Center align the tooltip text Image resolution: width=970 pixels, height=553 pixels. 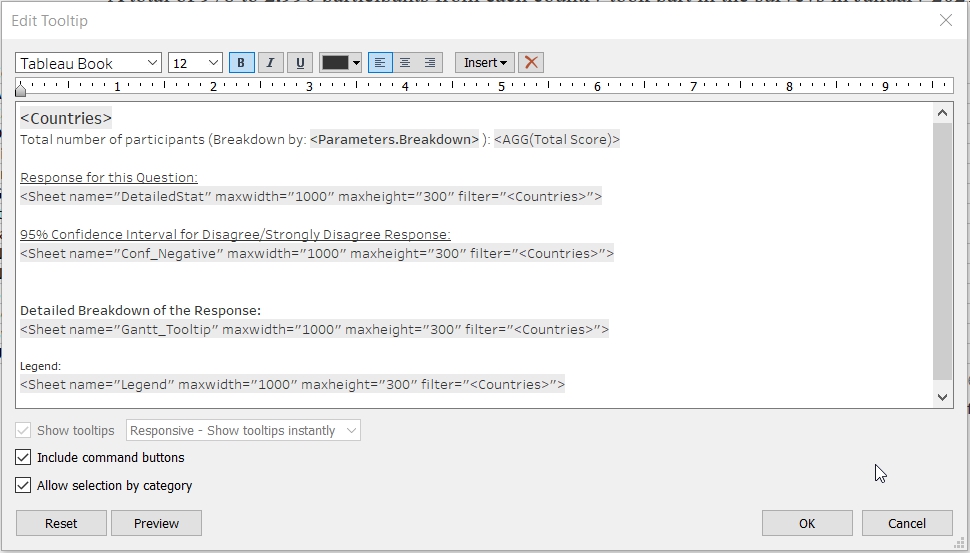point(405,63)
